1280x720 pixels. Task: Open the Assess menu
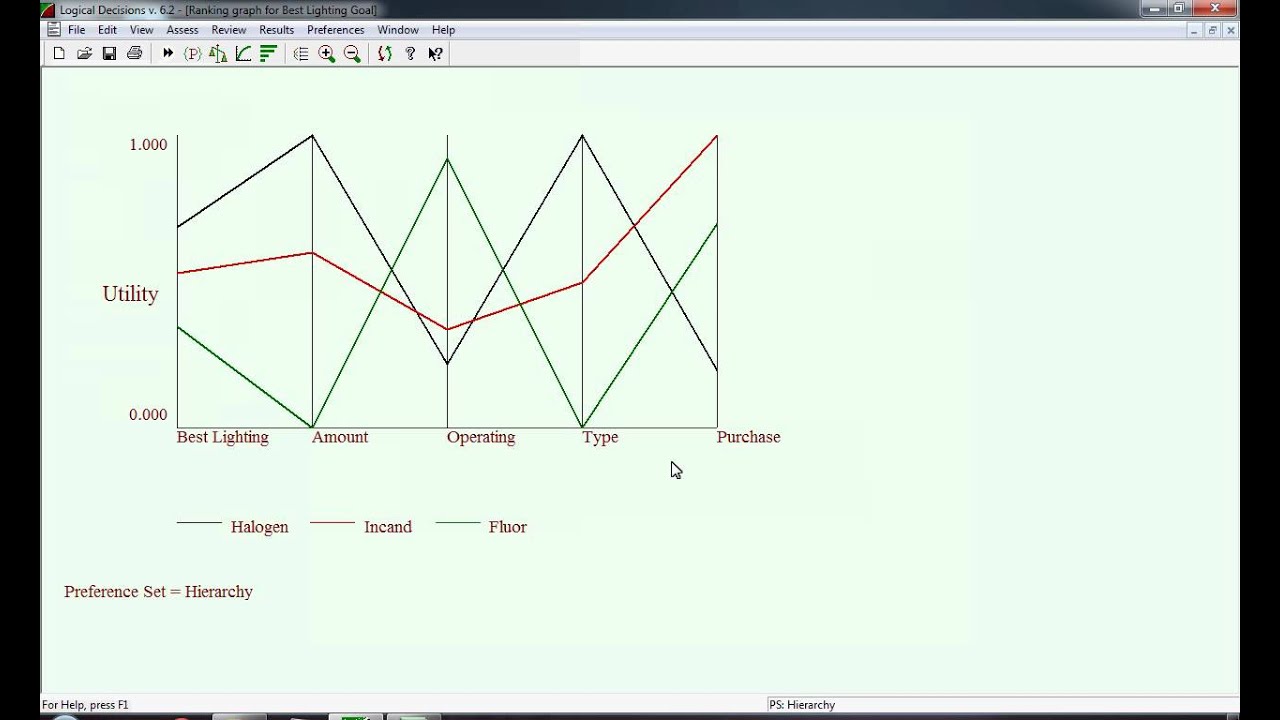click(182, 30)
